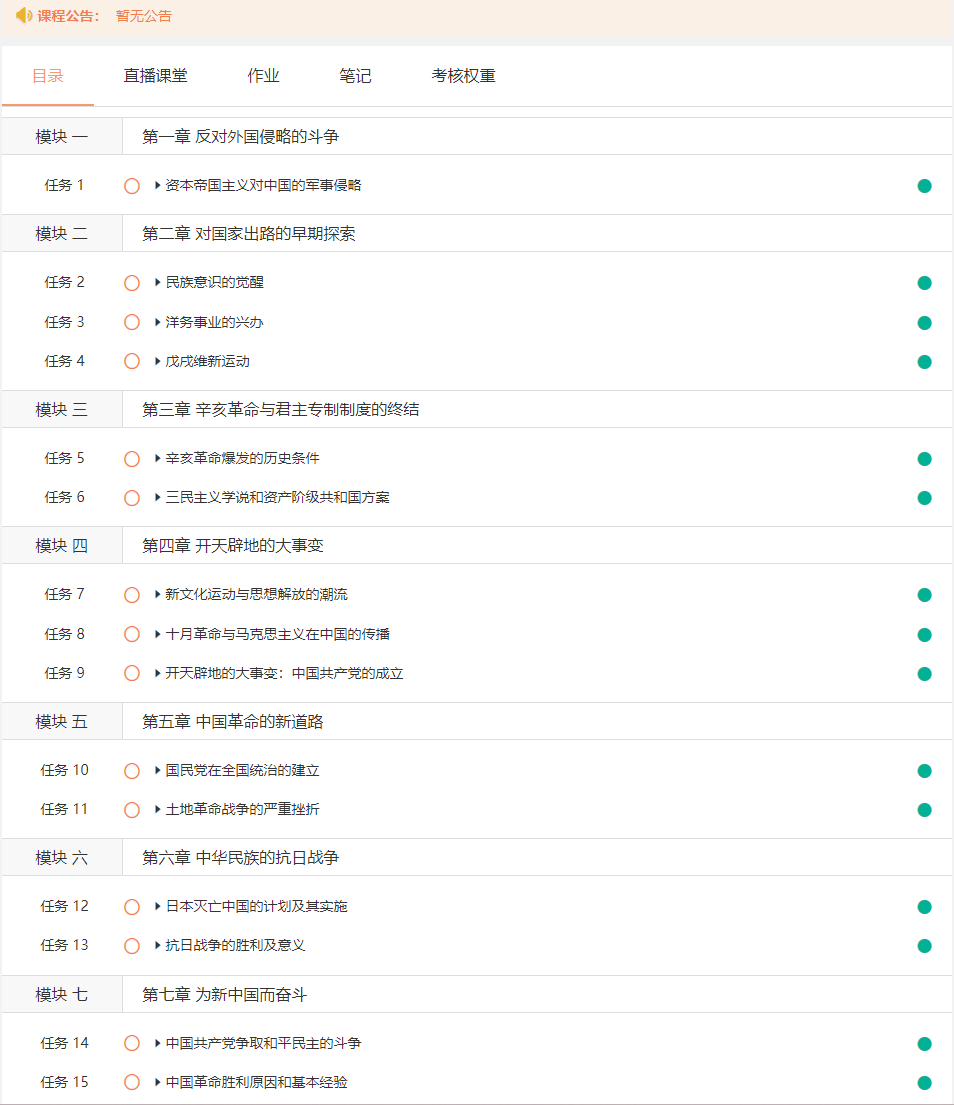The width and height of the screenshot is (954, 1105).
Task: Click the green dot for 中国革命胜利原因和基本经验
Action: click(x=924, y=1082)
